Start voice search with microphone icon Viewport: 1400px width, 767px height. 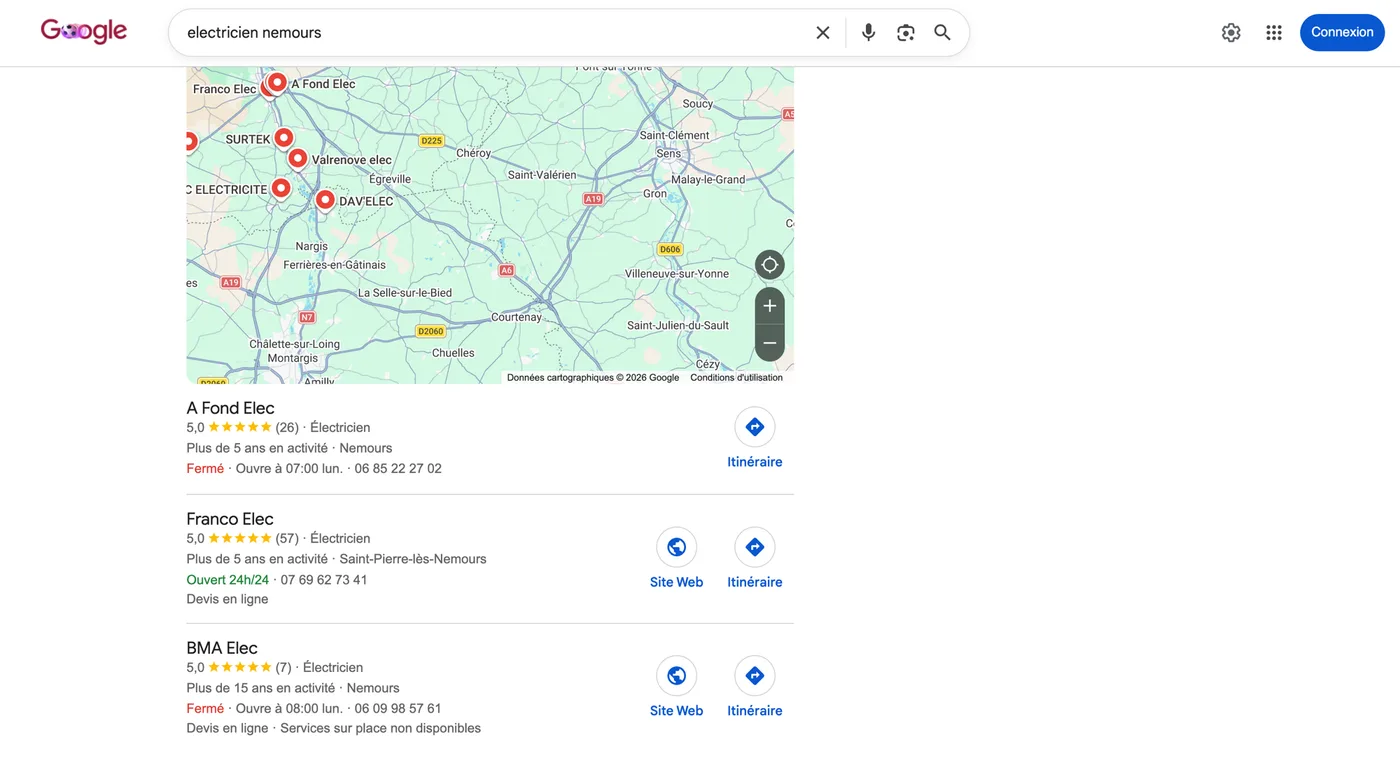click(868, 33)
